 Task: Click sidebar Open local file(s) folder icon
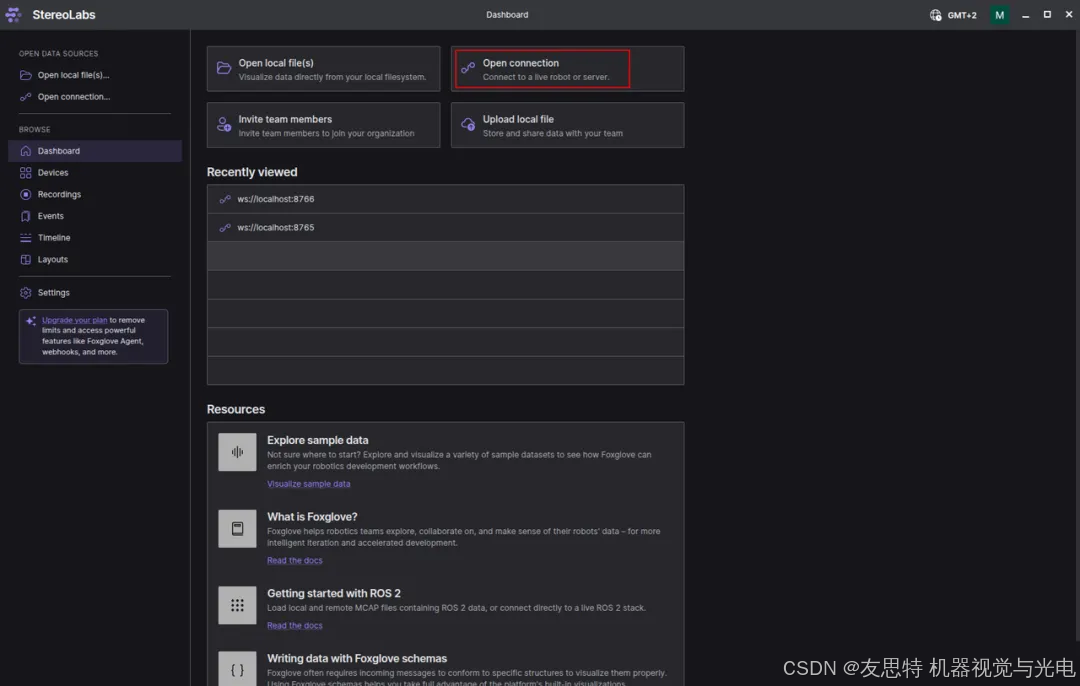(x=25, y=75)
